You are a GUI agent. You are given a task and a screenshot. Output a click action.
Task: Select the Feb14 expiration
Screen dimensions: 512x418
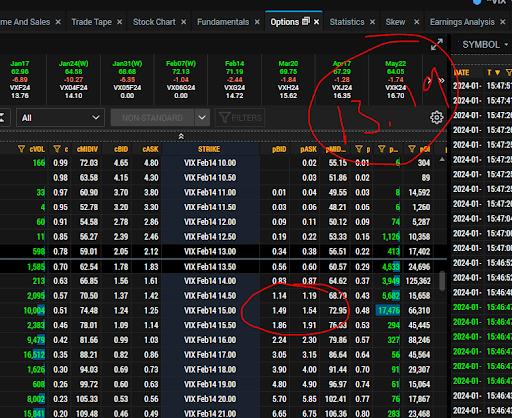pos(234,79)
